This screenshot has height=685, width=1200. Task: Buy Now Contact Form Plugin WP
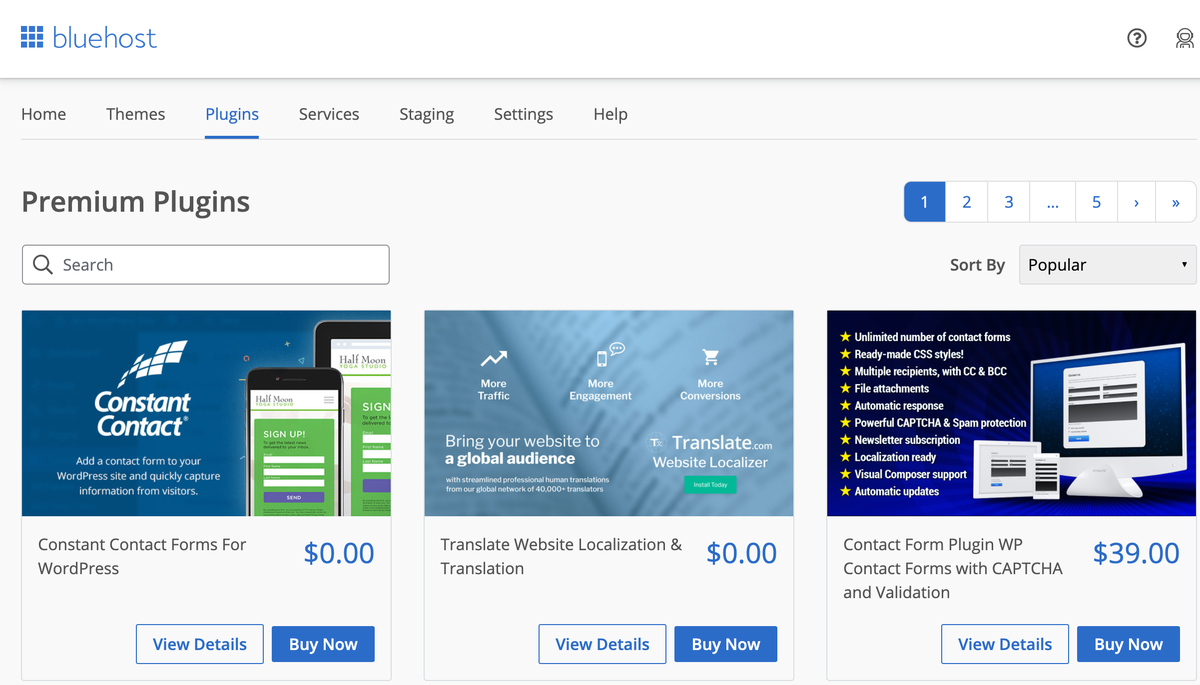click(x=1129, y=644)
